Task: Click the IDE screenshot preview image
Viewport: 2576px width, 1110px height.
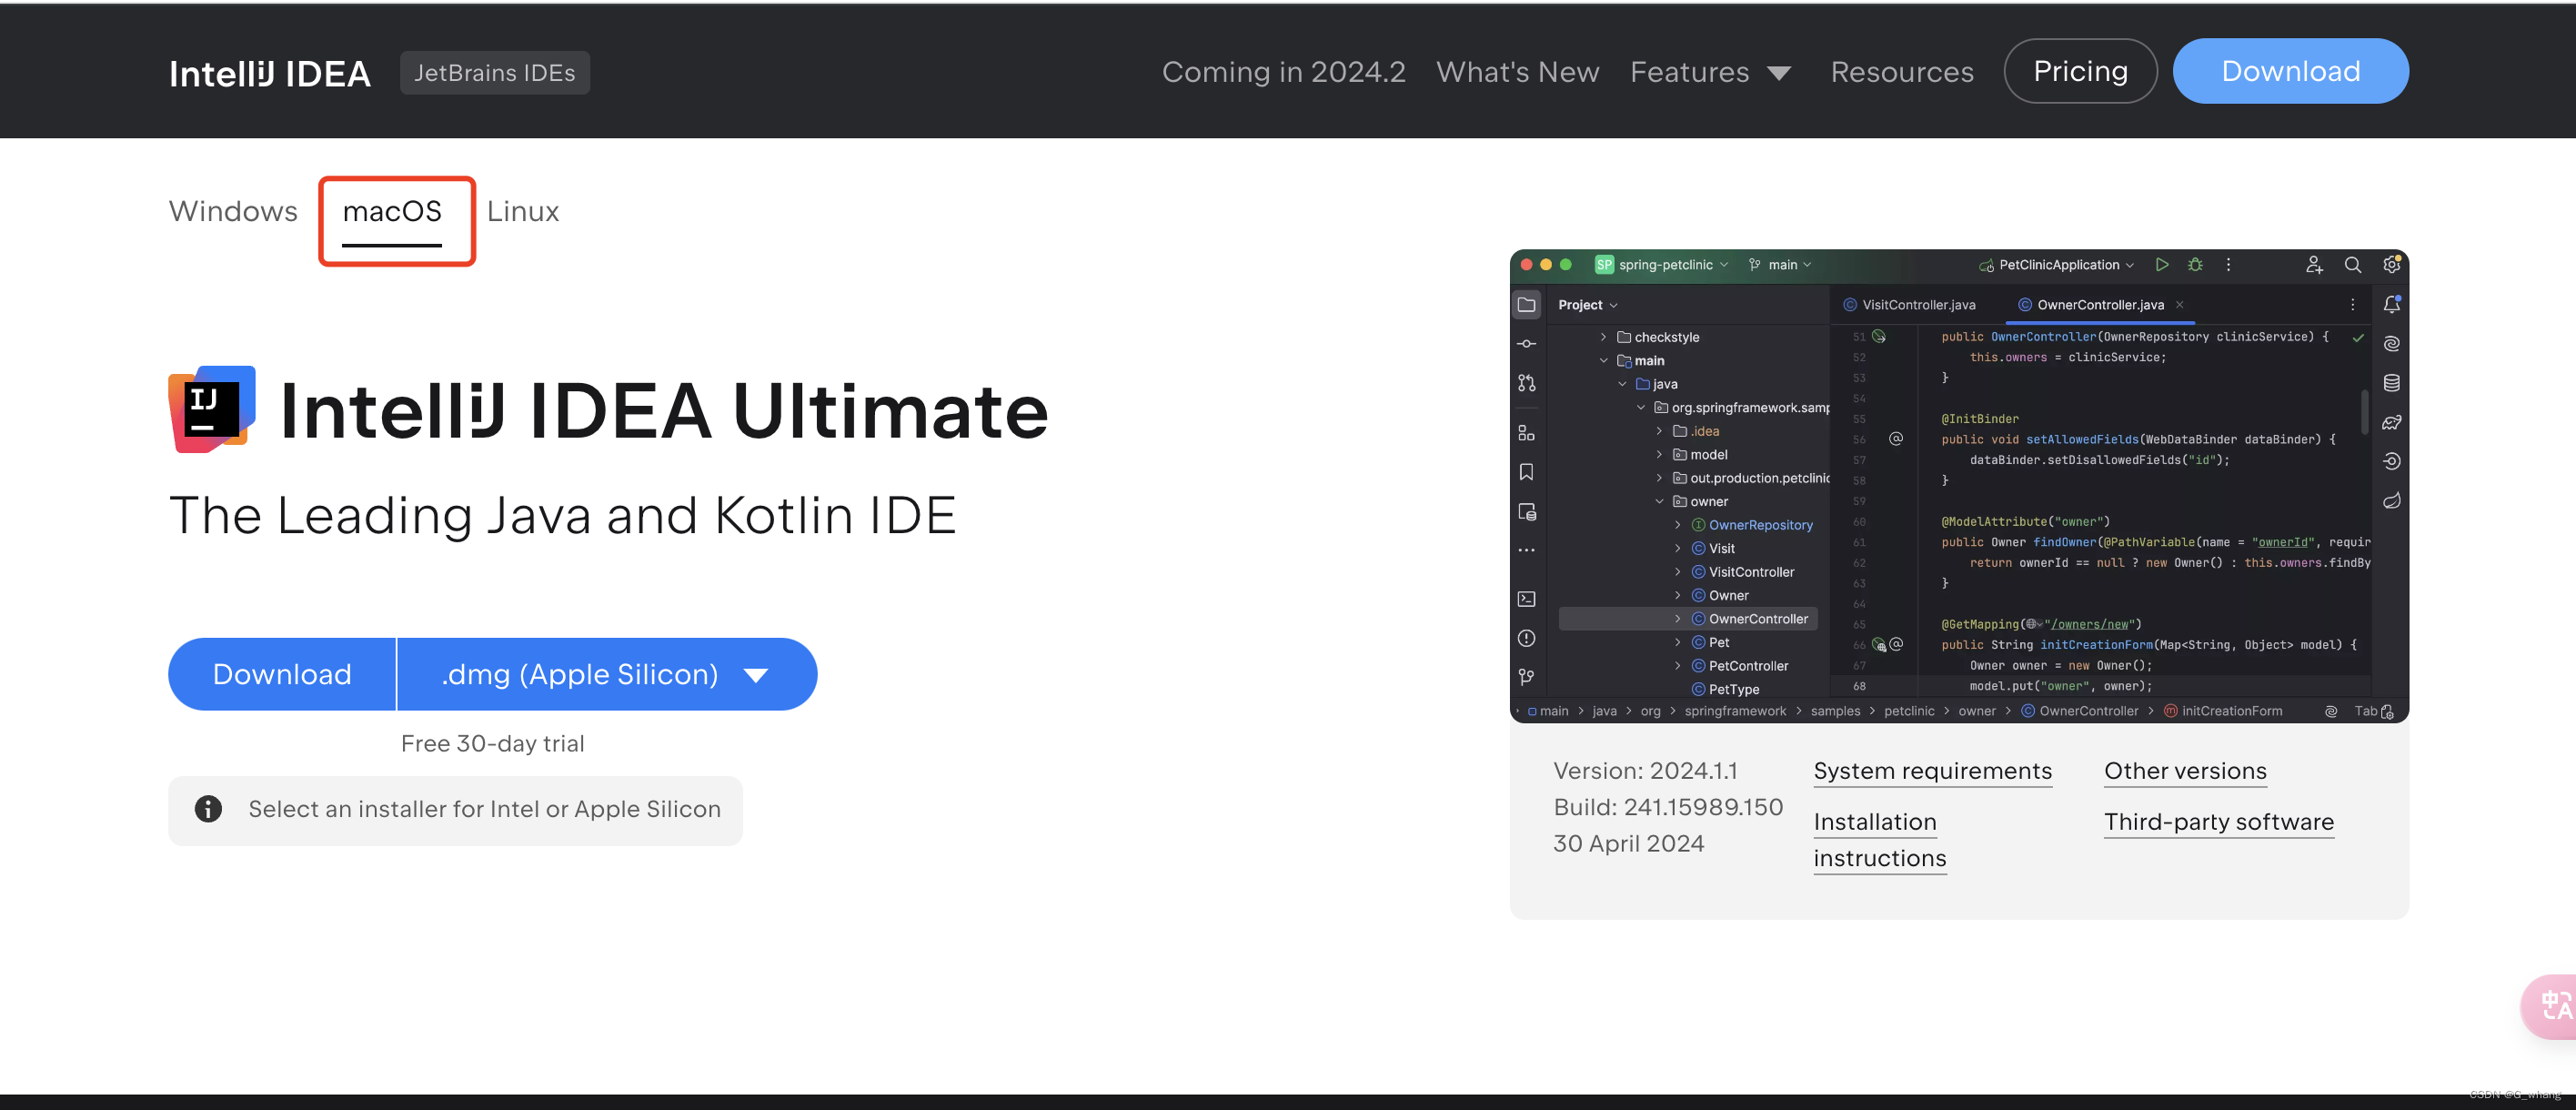Action: [x=1959, y=486]
